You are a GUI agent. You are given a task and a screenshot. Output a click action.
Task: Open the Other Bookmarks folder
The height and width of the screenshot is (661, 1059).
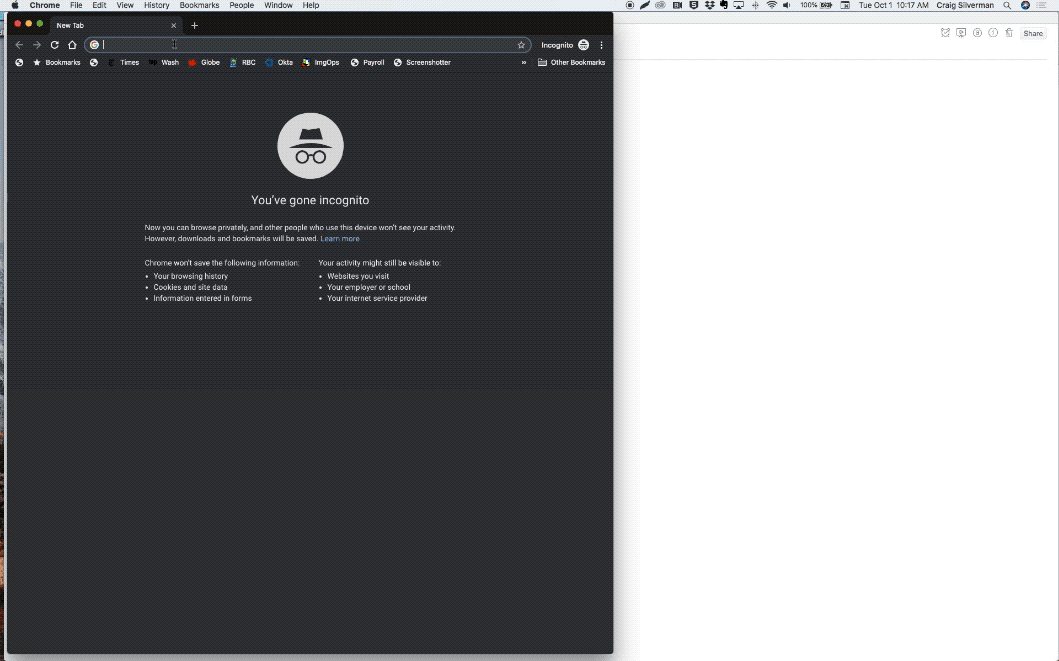click(x=571, y=63)
